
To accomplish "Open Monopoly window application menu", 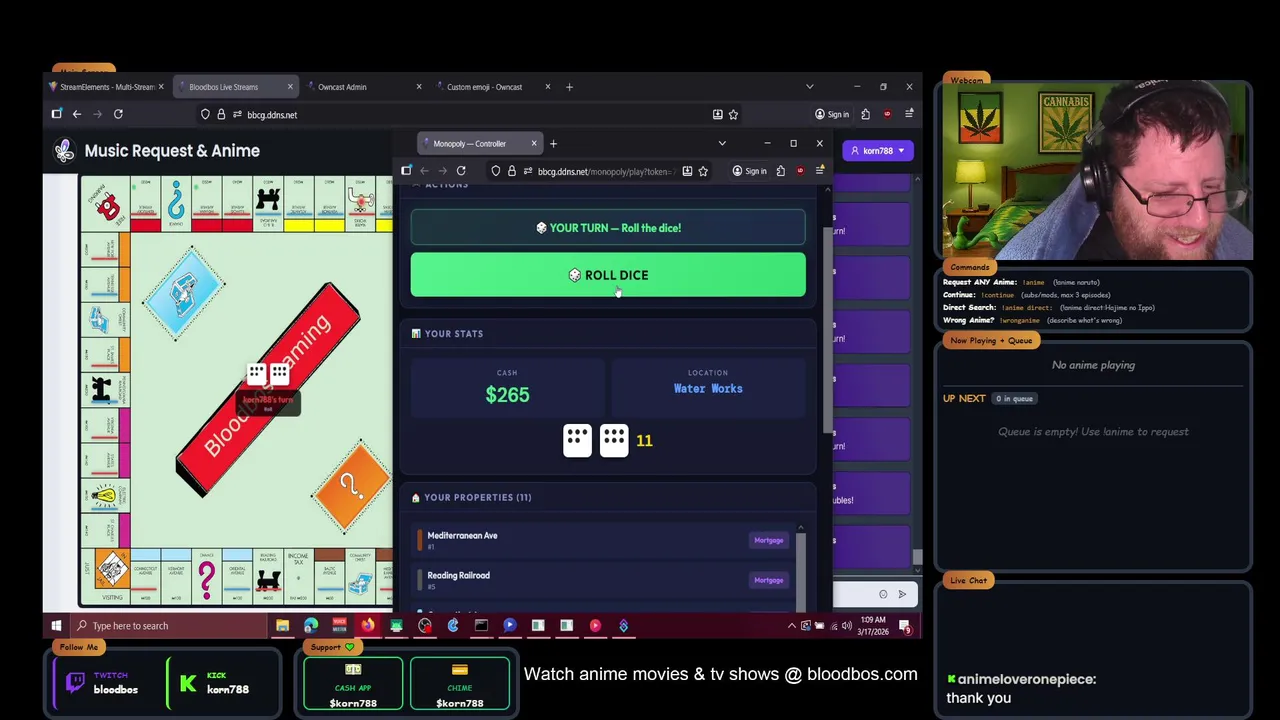I will 819,171.
